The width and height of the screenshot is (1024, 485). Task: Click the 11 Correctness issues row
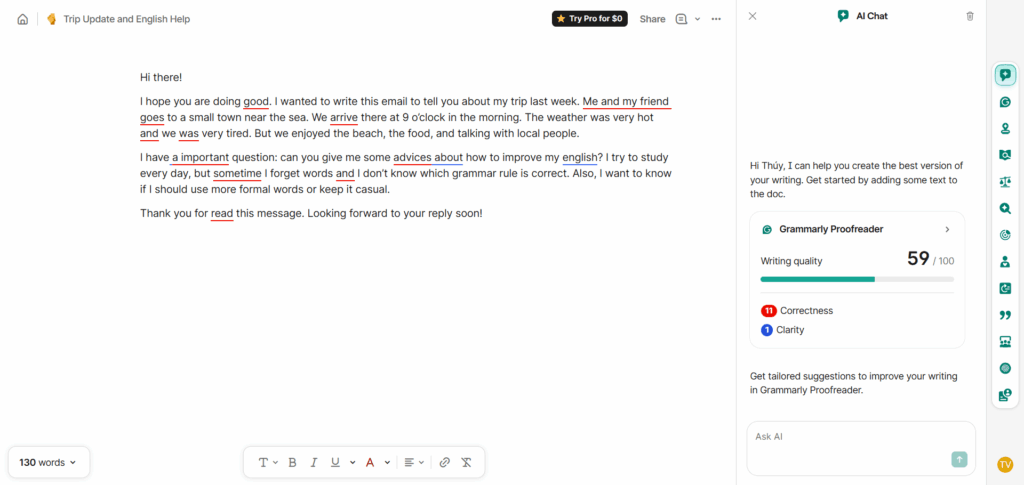pos(798,311)
